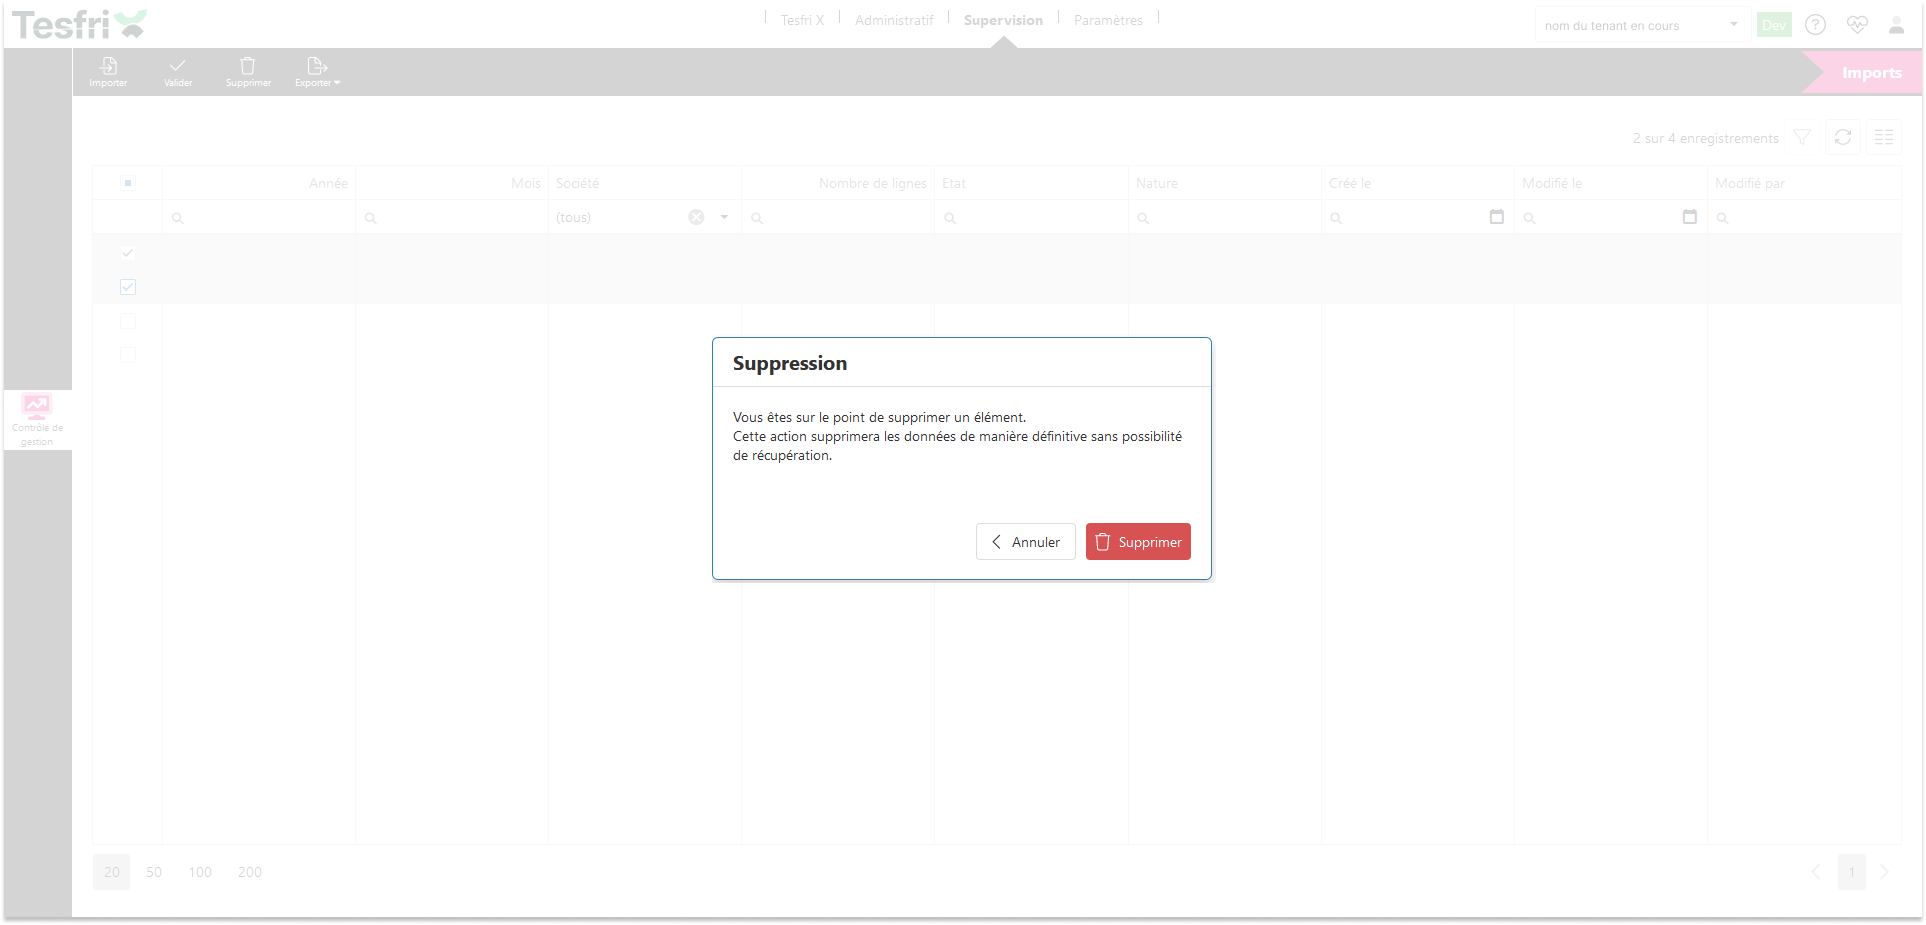Viewport: 1926px width, 925px height.
Task: Clear the Société filter value
Action: click(696, 217)
